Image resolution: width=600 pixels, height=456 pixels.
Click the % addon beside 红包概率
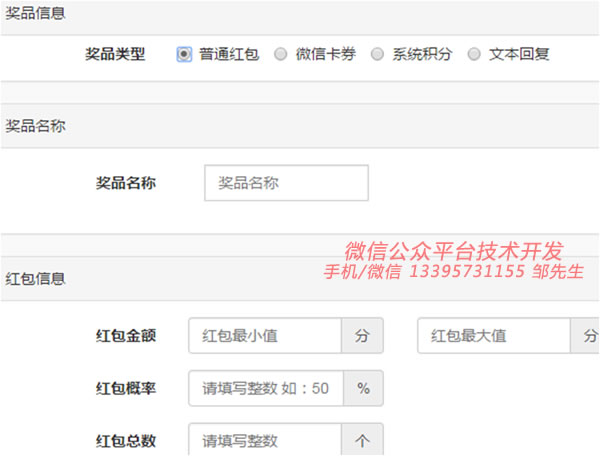coord(363,388)
